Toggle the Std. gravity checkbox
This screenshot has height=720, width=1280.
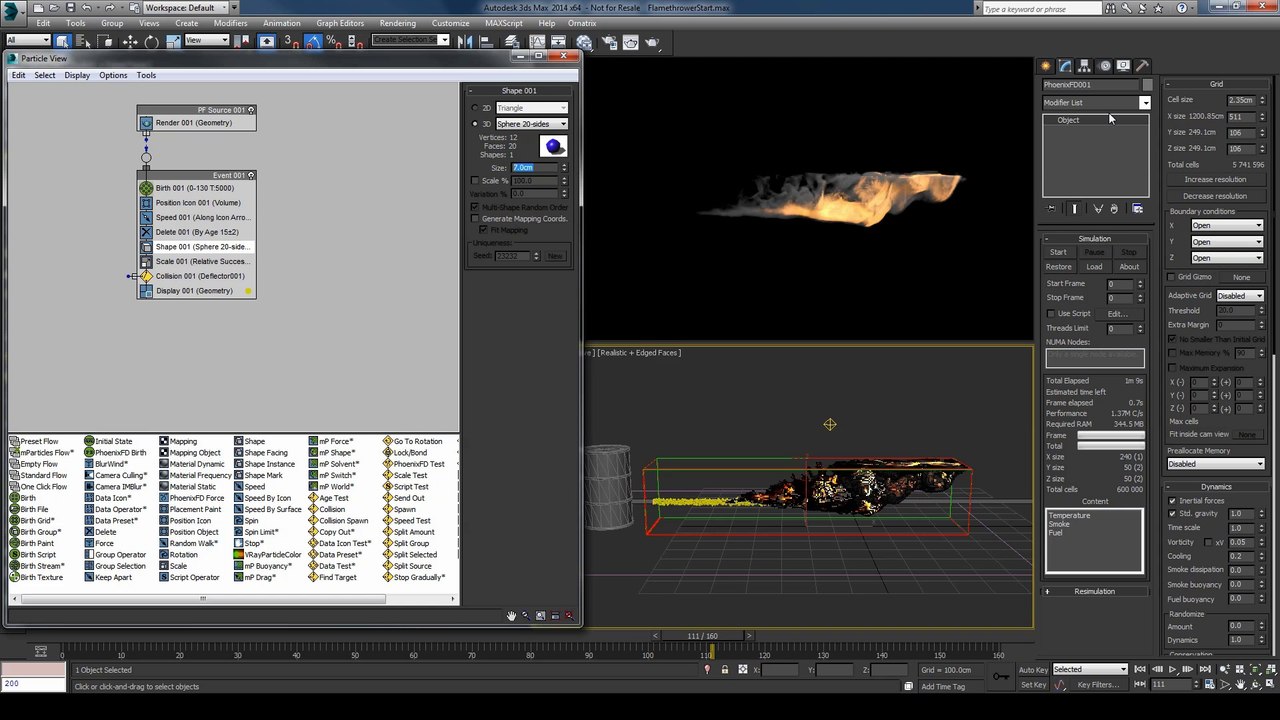(x=1172, y=514)
